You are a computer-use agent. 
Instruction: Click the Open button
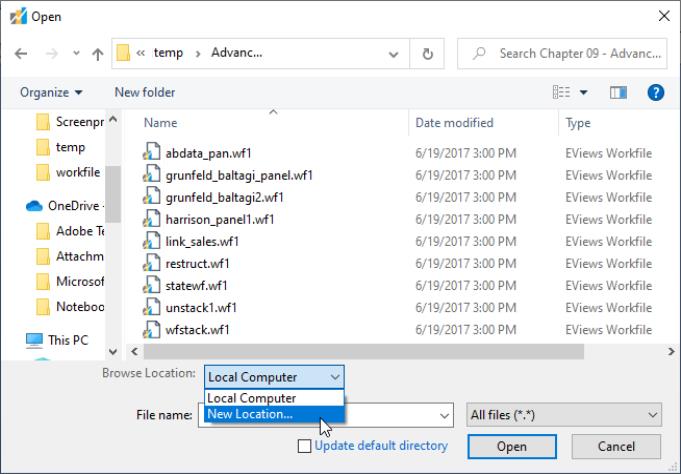[512, 447]
